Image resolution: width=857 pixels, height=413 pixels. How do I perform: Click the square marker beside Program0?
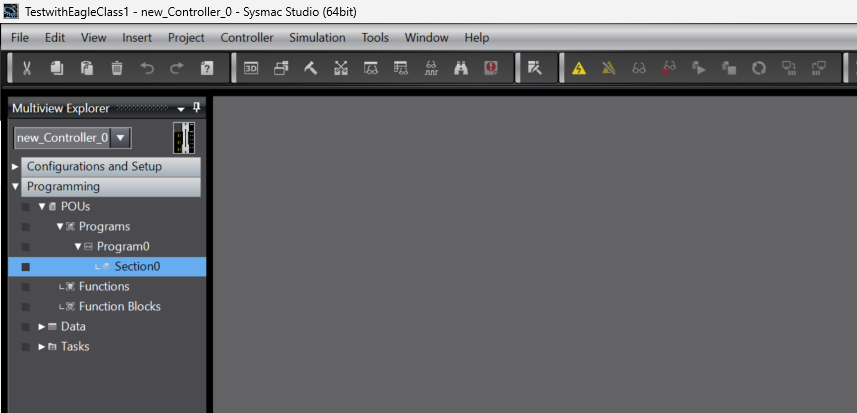click(26, 247)
